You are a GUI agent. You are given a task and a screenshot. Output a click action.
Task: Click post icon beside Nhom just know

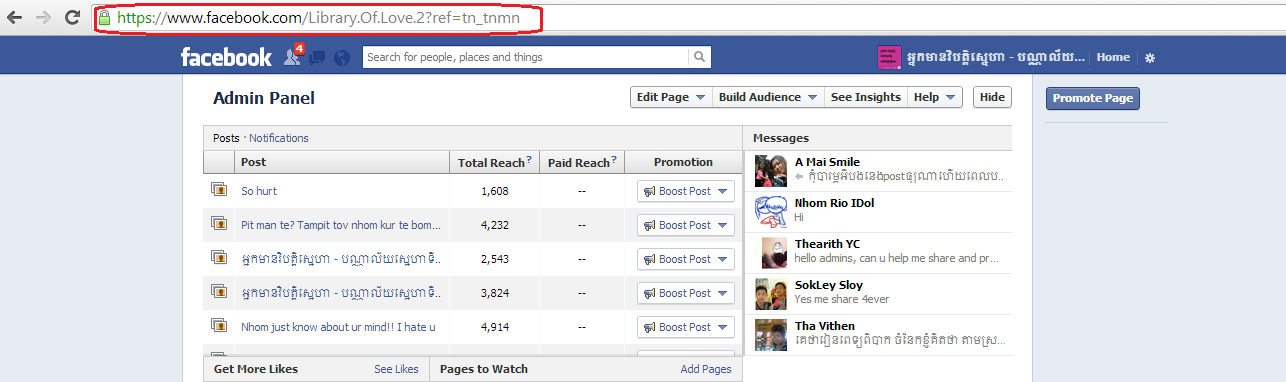(219, 325)
